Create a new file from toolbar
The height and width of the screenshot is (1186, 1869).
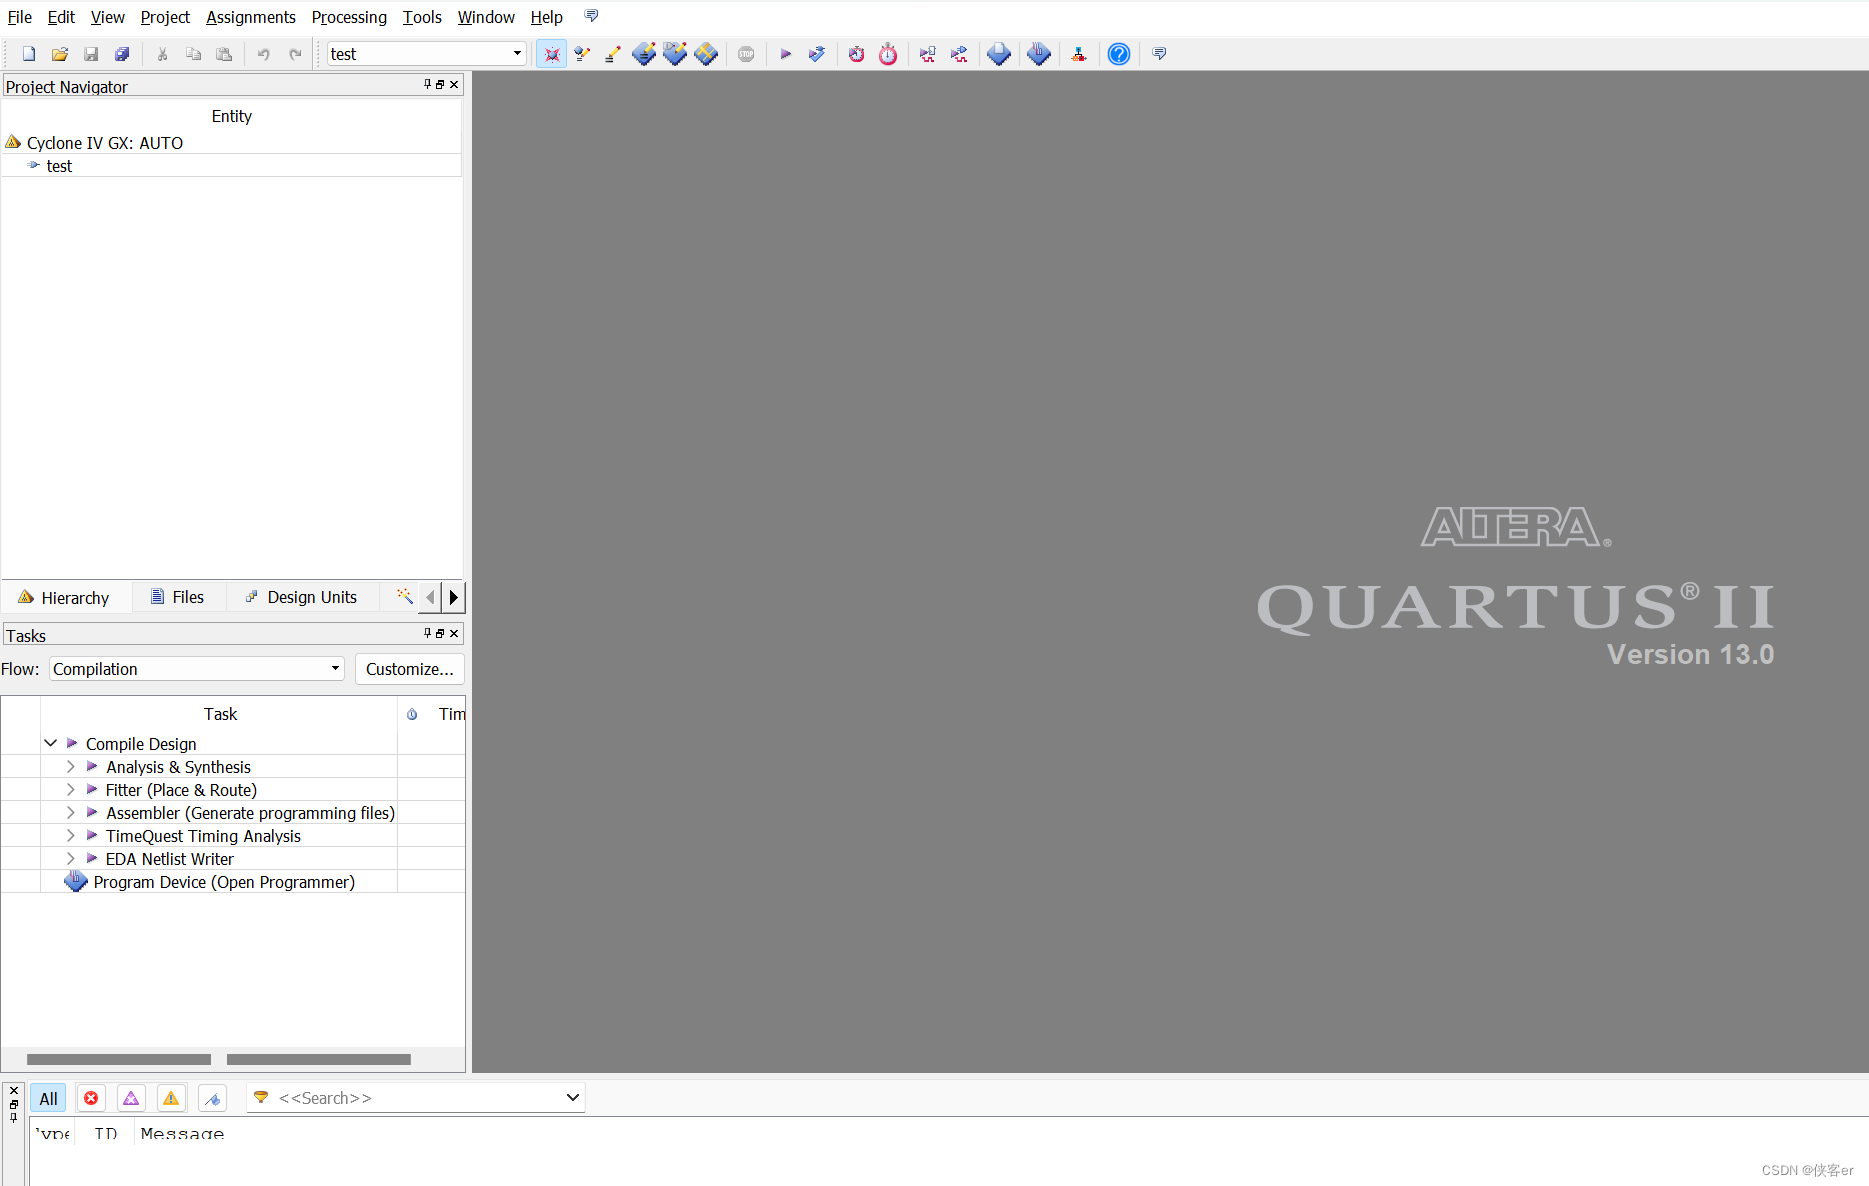29,54
